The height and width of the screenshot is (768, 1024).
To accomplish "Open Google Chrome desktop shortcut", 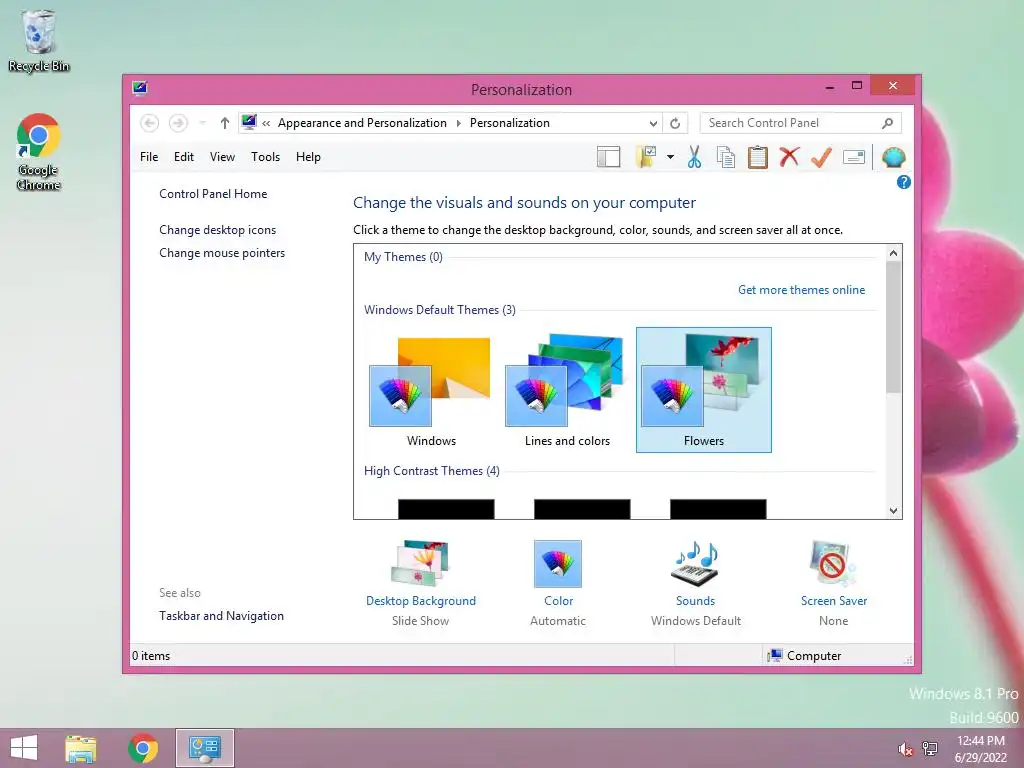I will click(x=39, y=152).
